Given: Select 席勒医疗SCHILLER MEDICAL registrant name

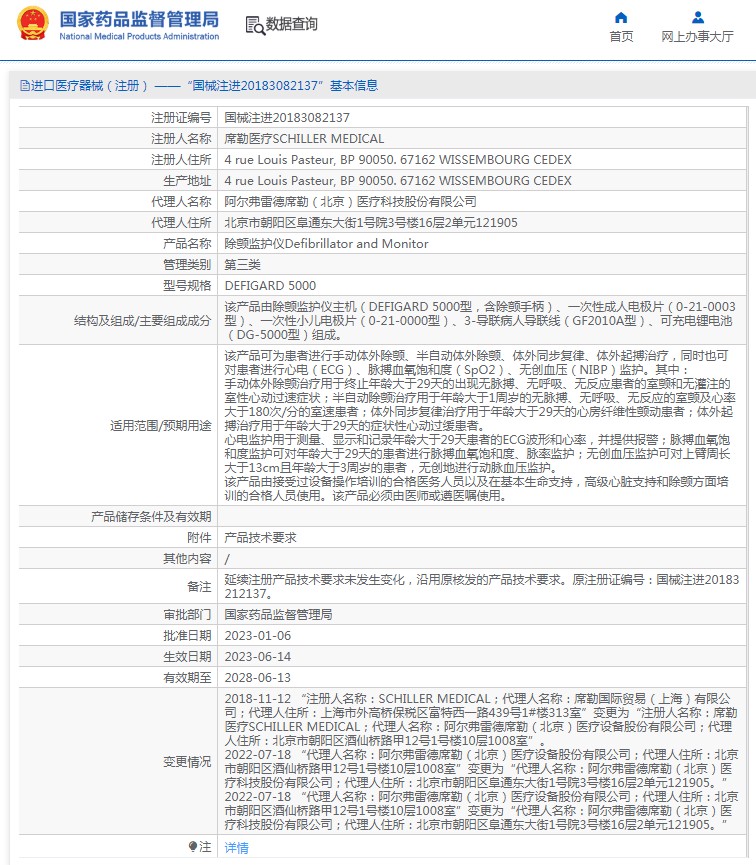Looking at the screenshot, I should tap(304, 138).
